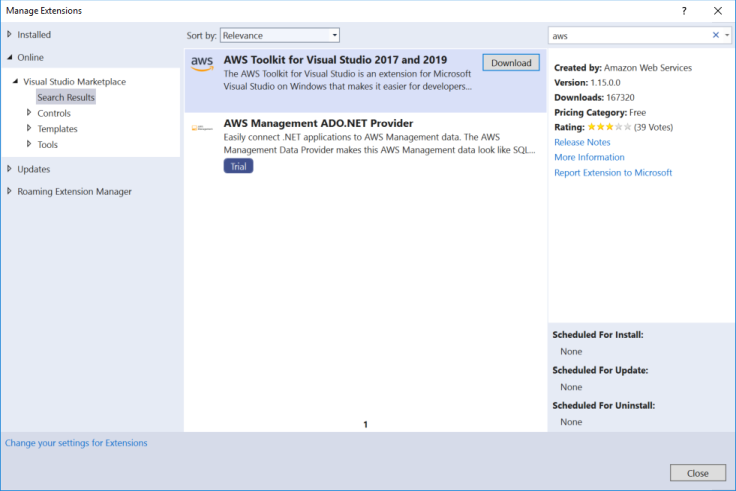Select the Roaming Extension Manager label
The width and height of the screenshot is (736, 491).
pos(74,192)
